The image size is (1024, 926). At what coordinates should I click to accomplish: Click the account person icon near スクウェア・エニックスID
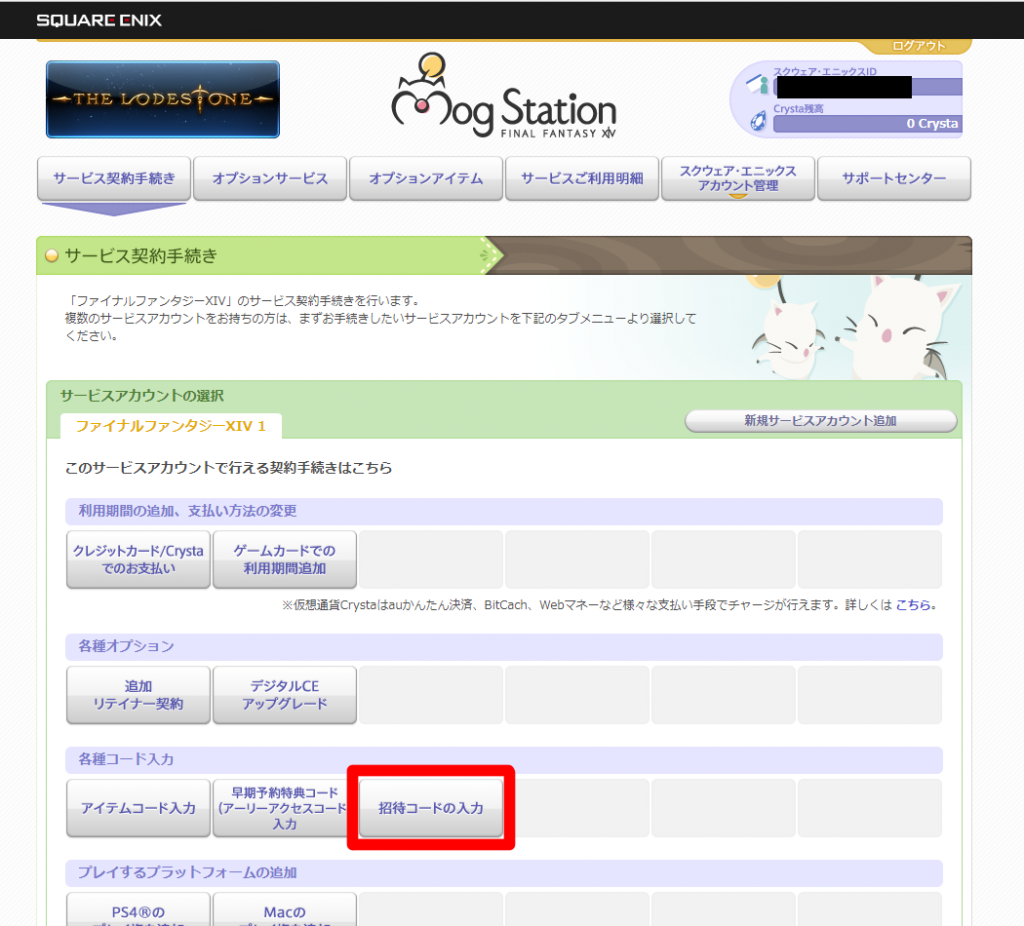pyautogui.click(x=760, y=84)
